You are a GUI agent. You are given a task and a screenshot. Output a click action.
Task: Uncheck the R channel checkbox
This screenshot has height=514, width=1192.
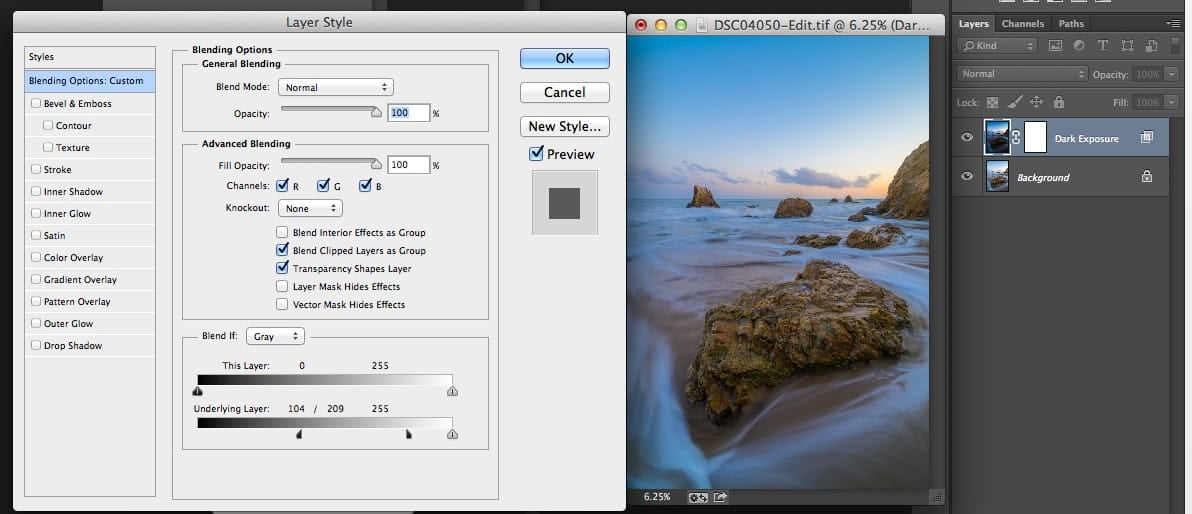pyautogui.click(x=282, y=185)
